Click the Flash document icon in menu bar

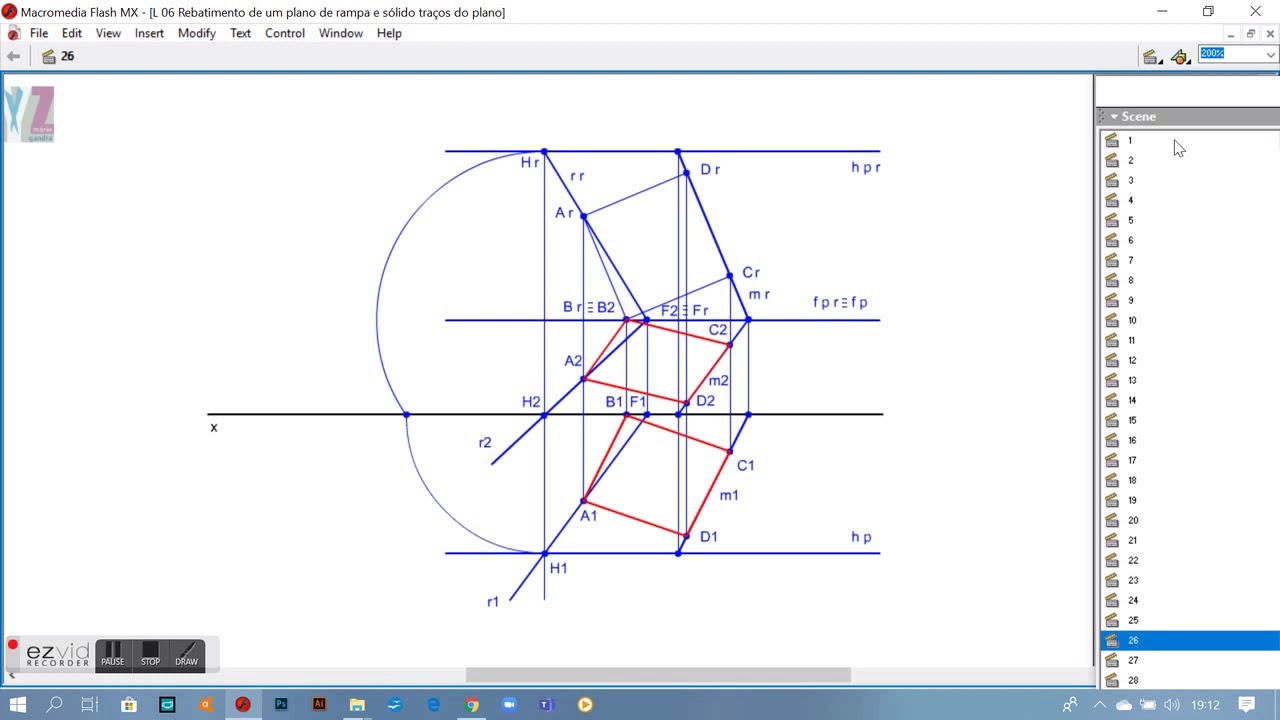coord(14,33)
